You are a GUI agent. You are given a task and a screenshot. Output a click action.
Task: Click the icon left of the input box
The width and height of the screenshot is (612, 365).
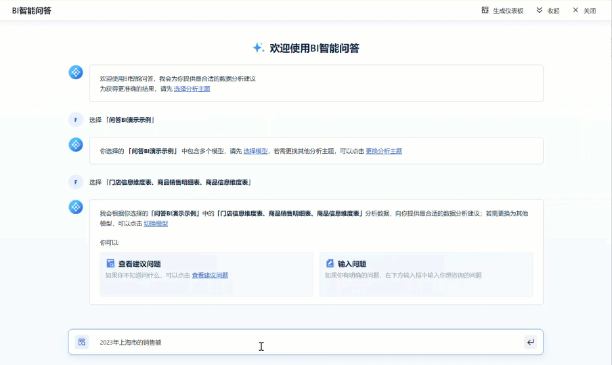point(82,342)
